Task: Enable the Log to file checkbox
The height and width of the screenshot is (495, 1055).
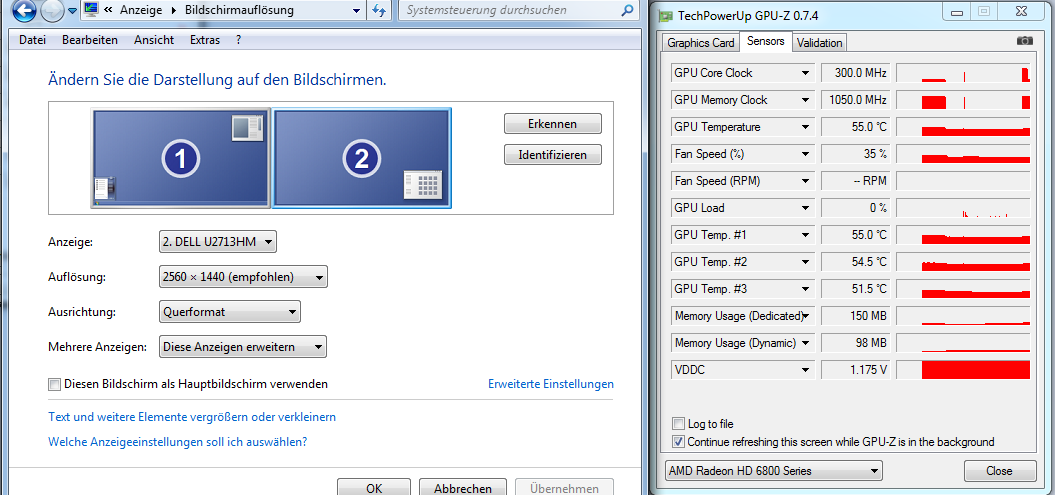Action: tap(679, 424)
